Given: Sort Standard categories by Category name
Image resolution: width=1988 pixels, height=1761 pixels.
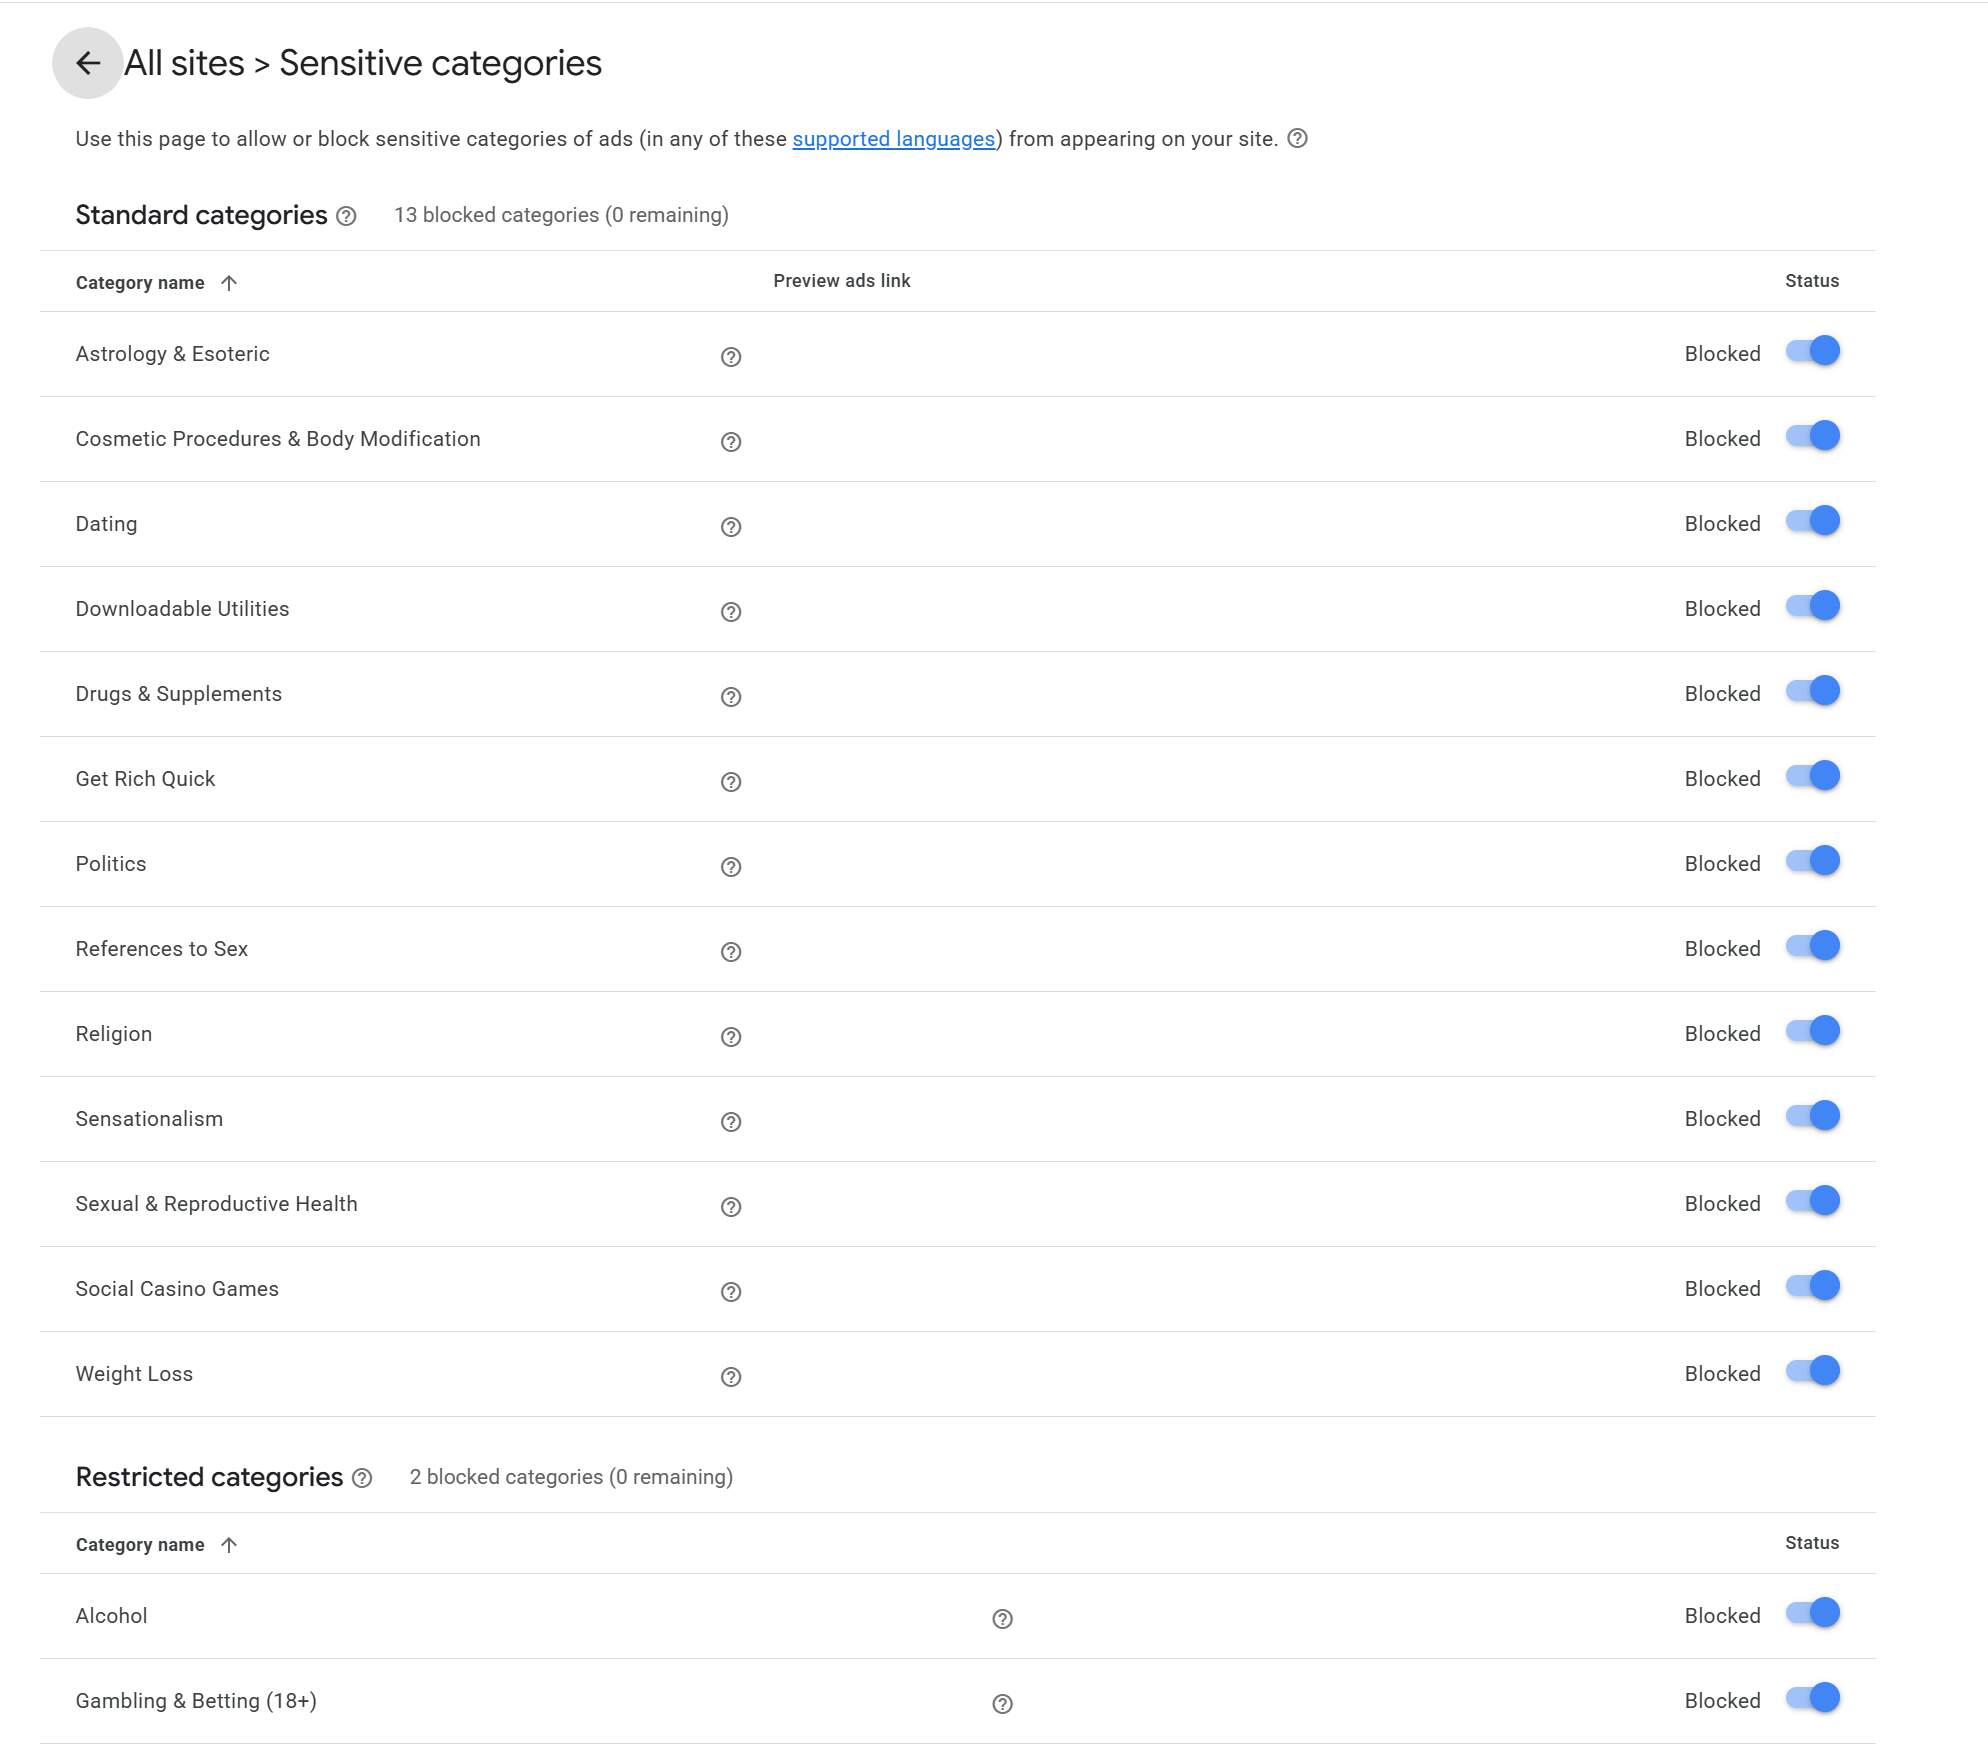Looking at the screenshot, I should [x=156, y=283].
